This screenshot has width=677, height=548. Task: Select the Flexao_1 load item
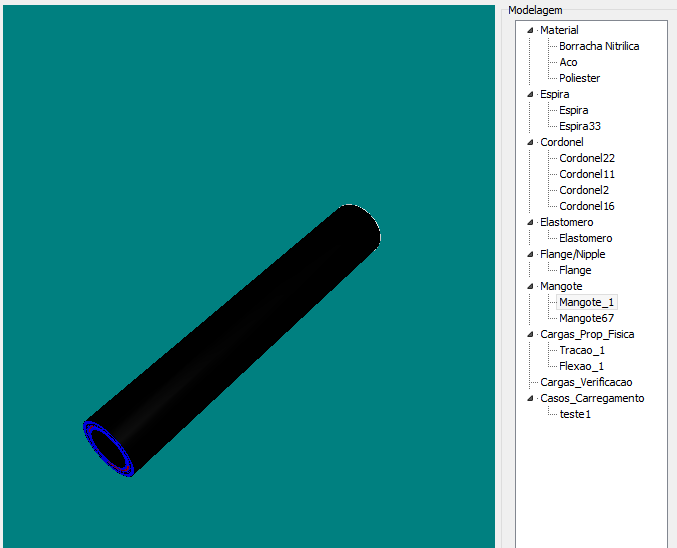coord(581,366)
